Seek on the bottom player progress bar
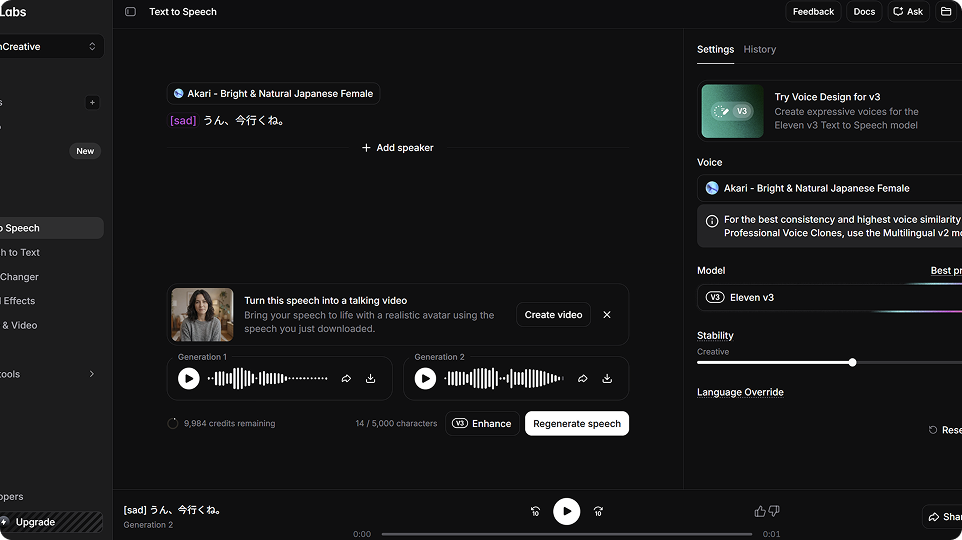 pyautogui.click(x=566, y=534)
